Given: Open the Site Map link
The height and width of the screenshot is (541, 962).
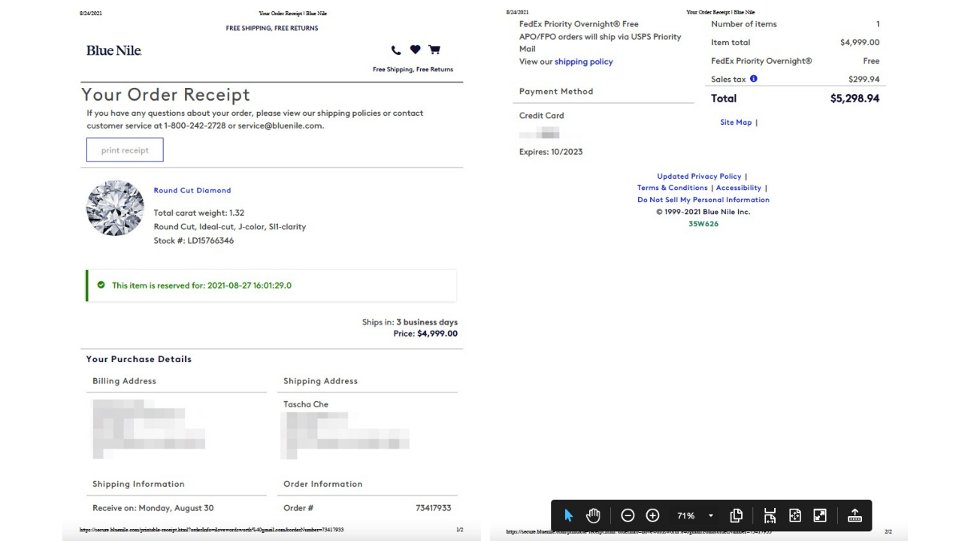Looking at the screenshot, I should [735, 122].
